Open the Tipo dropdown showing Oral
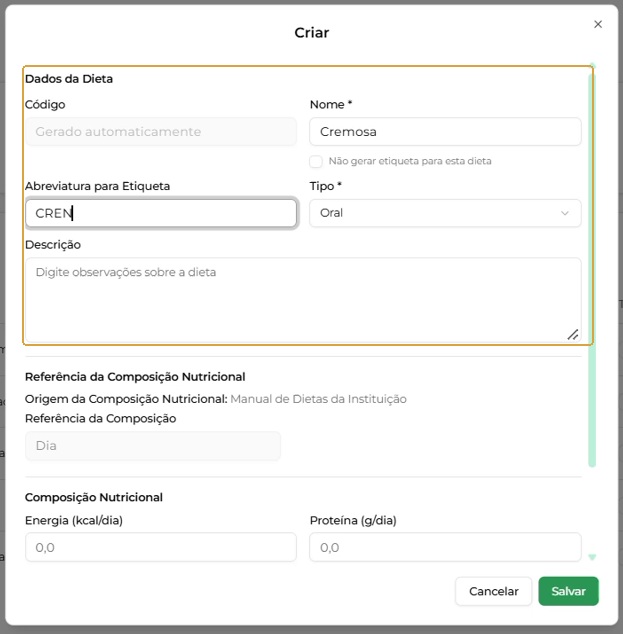 tap(445, 213)
